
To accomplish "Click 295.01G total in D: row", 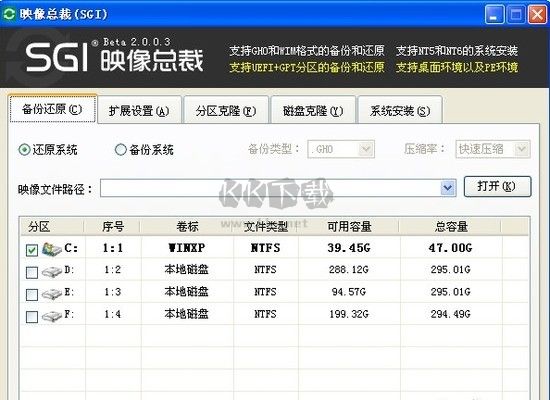I will pos(451,269).
